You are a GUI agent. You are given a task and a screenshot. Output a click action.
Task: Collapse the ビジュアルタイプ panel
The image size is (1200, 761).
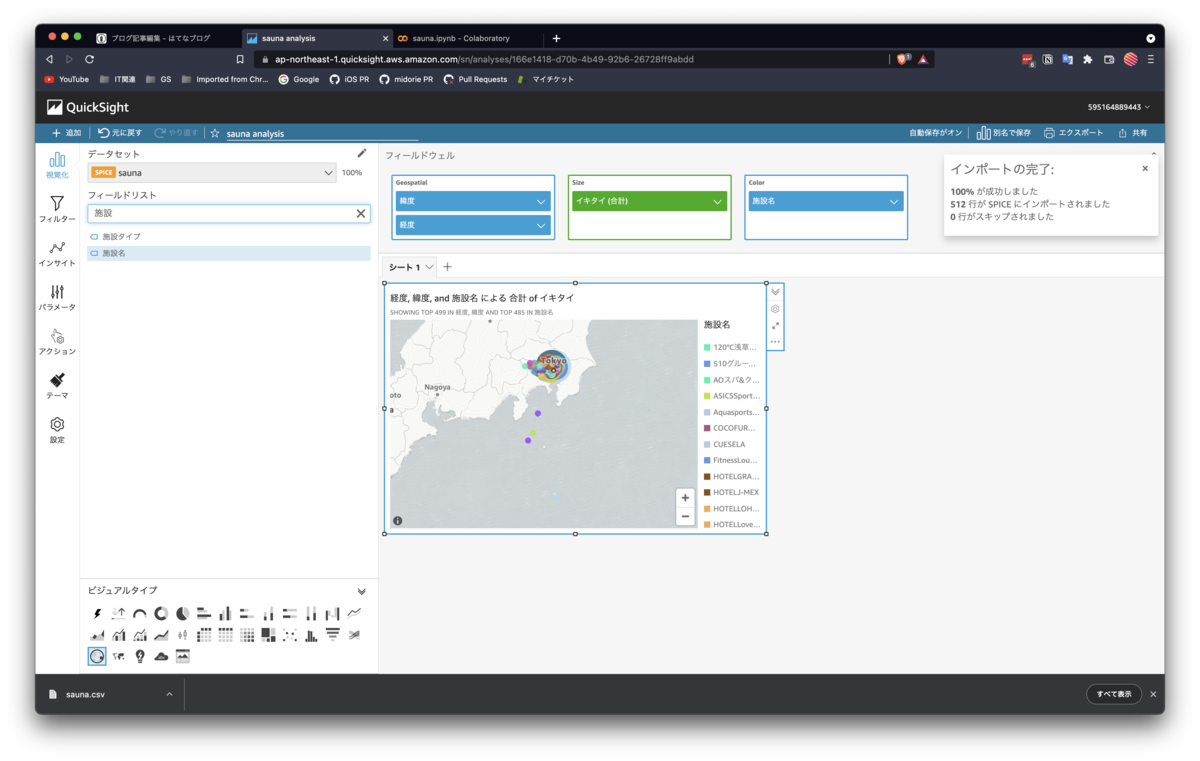tap(362, 591)
